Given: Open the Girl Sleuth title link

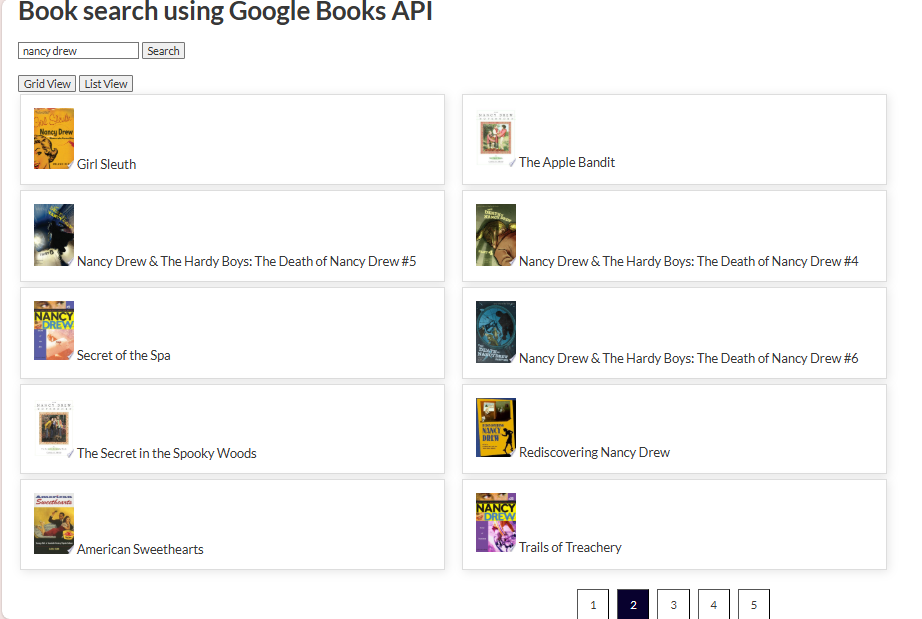Looking at the screenshot, I should pos(106,164).
